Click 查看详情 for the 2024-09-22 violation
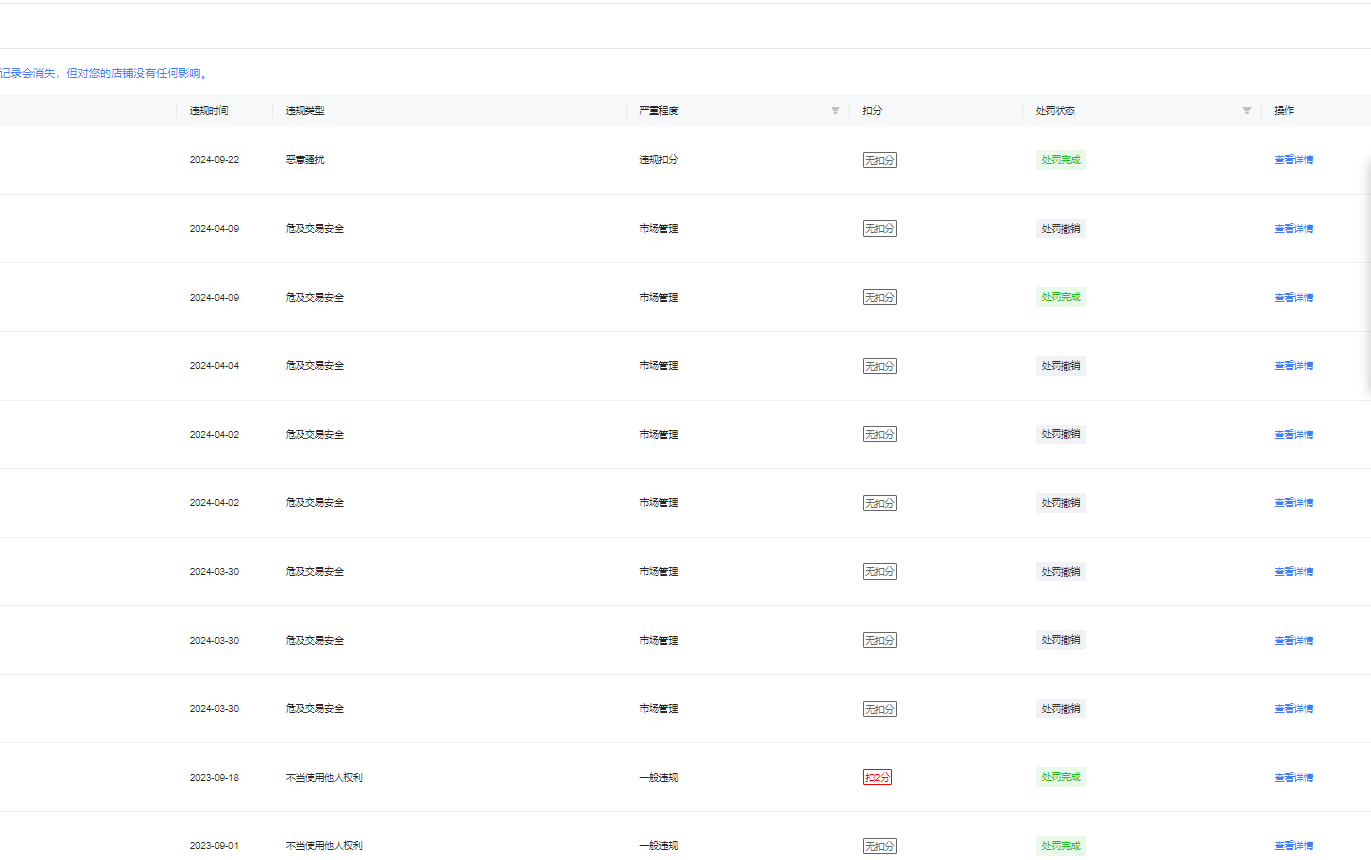The width and height of the screenshot is (1371, 860). 1293,160
